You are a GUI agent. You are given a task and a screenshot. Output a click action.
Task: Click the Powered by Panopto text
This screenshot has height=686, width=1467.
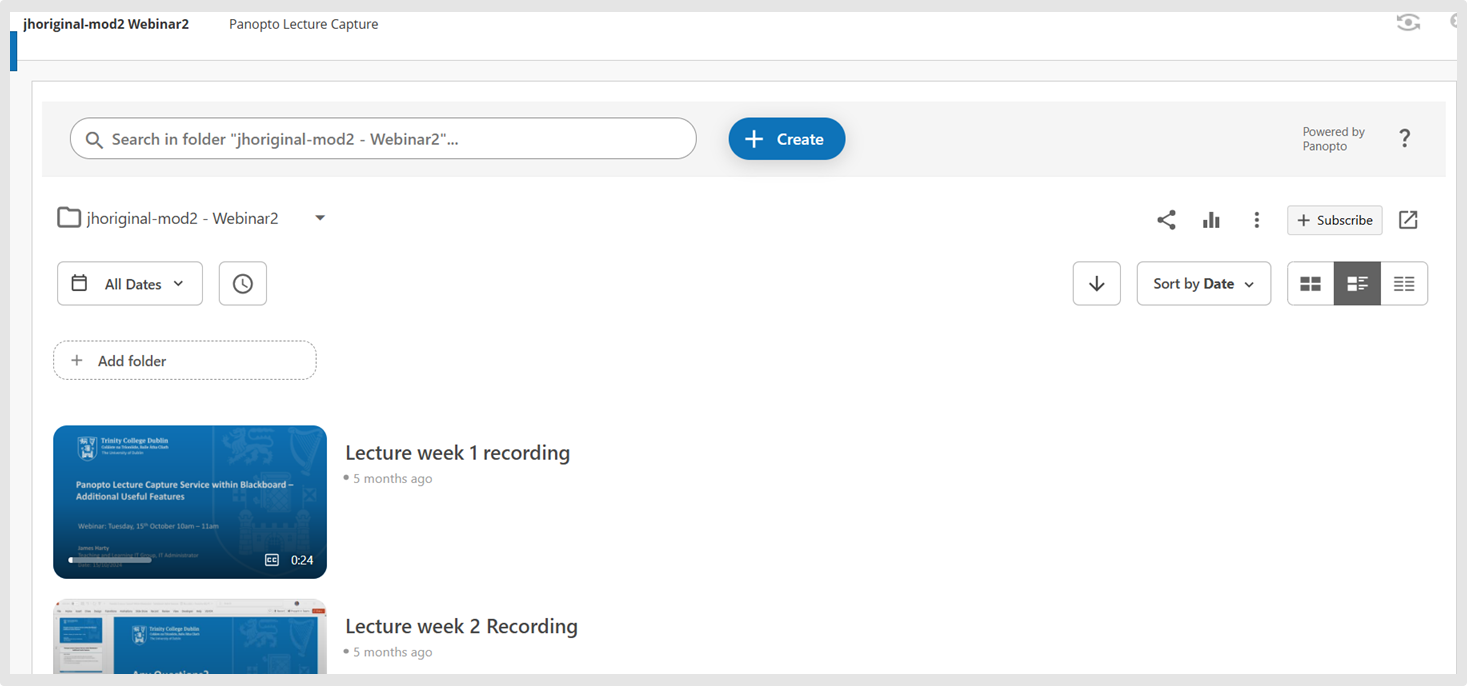pos(1333,139)
